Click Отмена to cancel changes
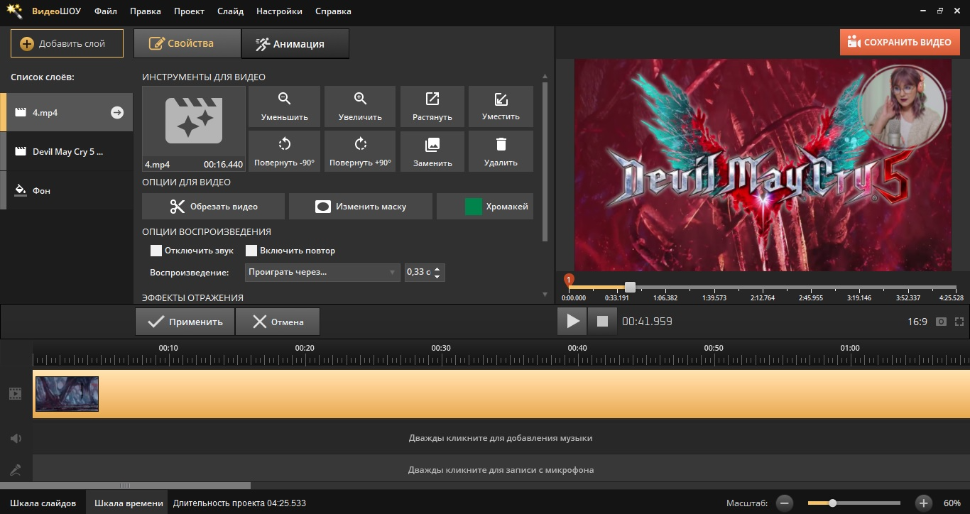This screenshot has width=970, height=514. [278, 322]
